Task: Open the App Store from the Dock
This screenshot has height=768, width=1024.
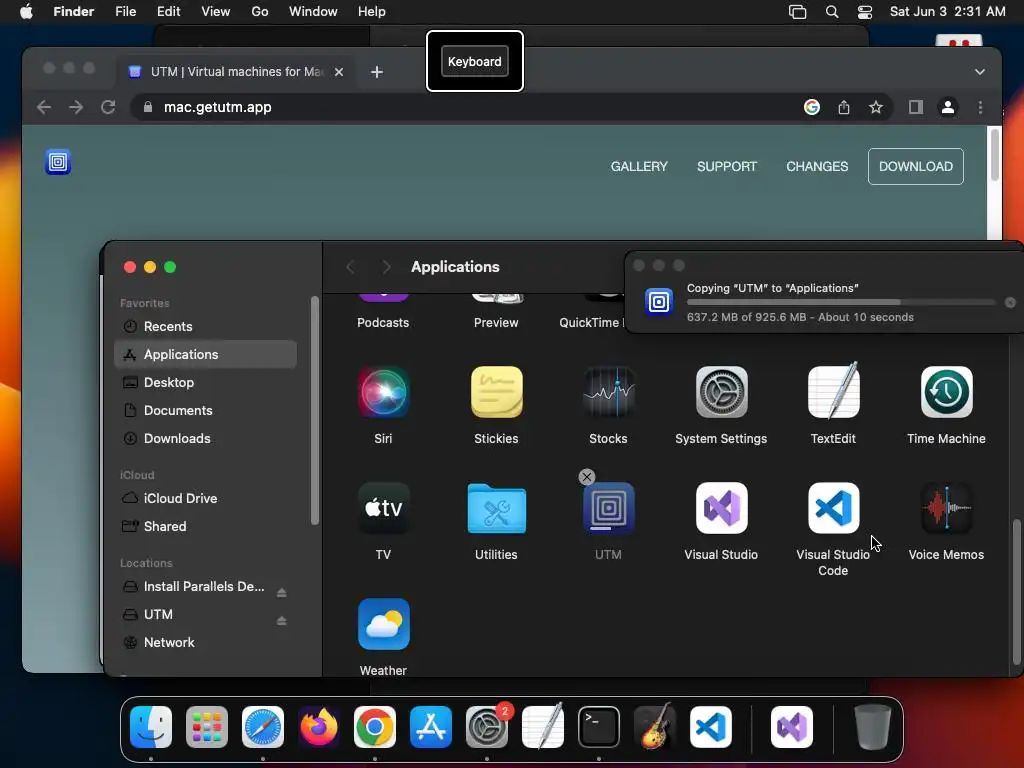Action: click(431, 727)
